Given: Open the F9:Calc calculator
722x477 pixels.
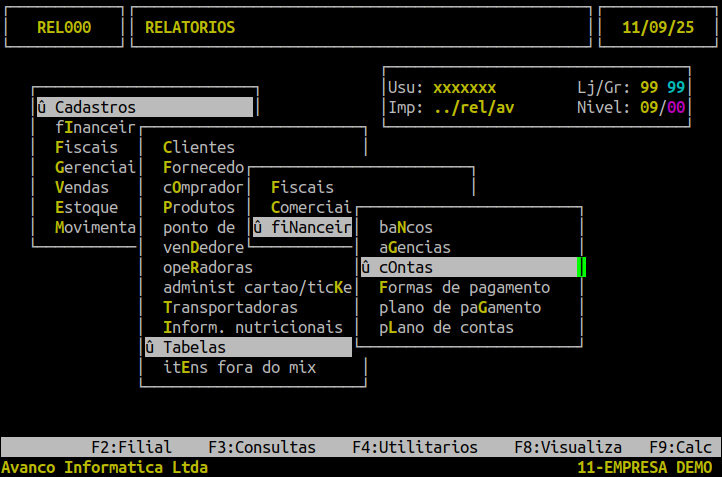Looking at the screenshot, I should click(680, 447).
